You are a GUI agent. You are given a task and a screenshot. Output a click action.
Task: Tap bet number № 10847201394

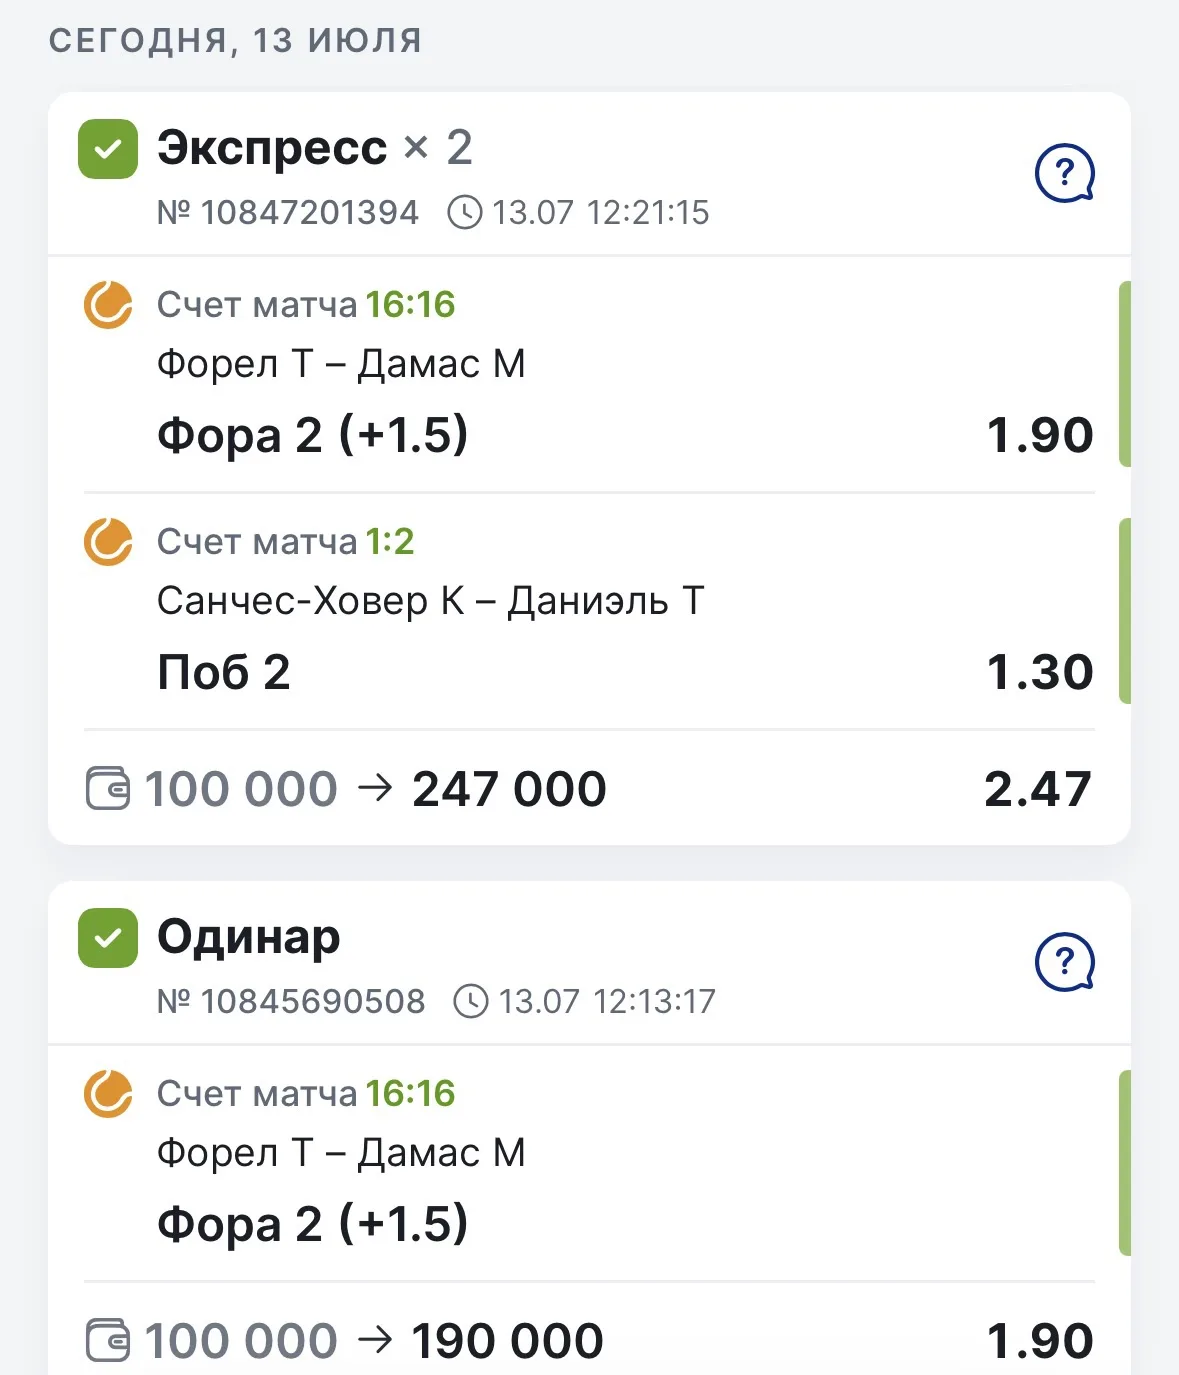point(288,213)
